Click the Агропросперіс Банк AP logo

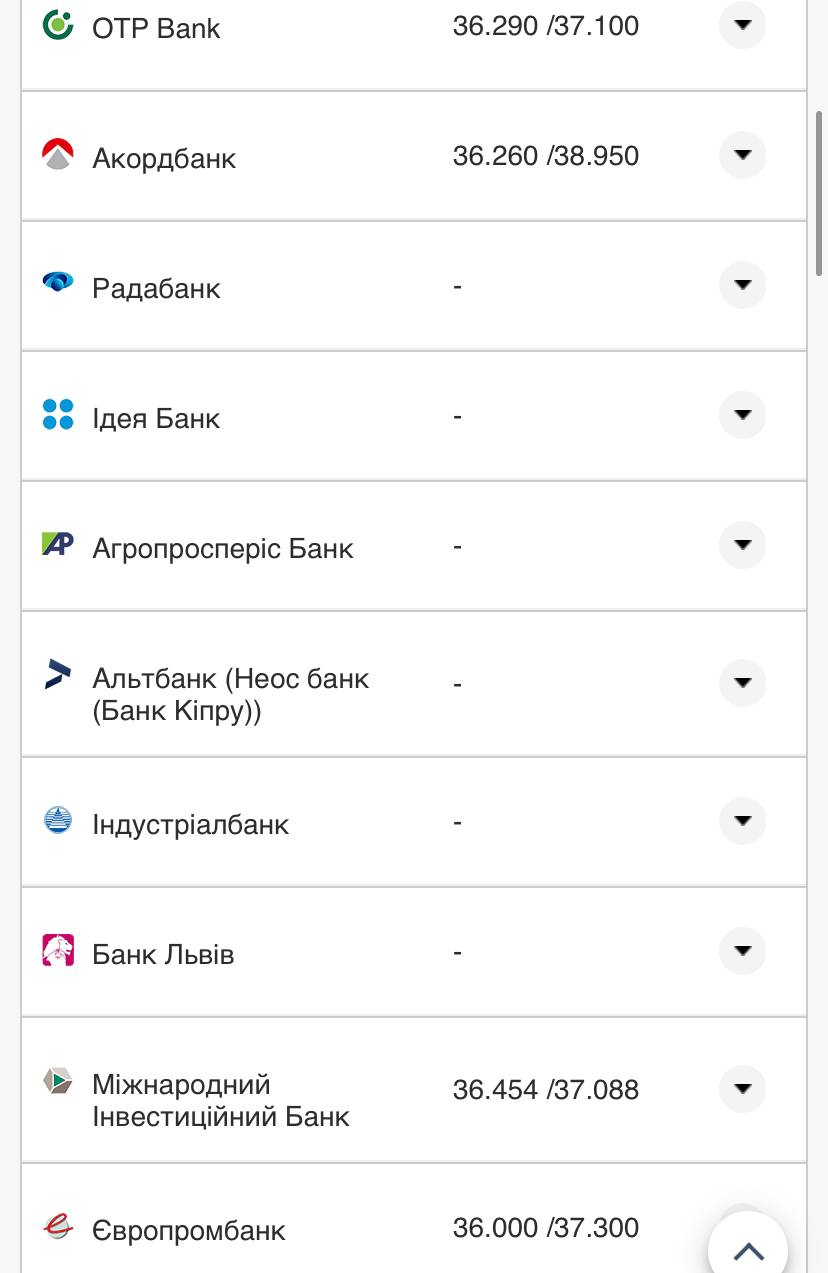click(x=58, y=544)
